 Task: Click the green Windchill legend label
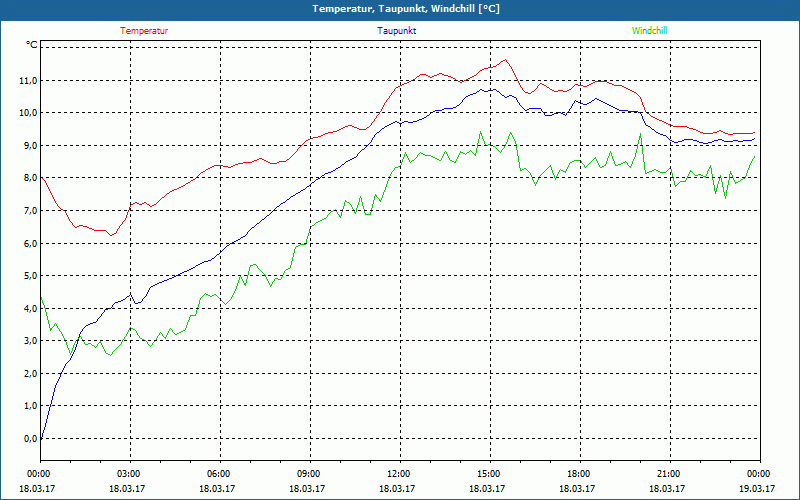[649, 31]
